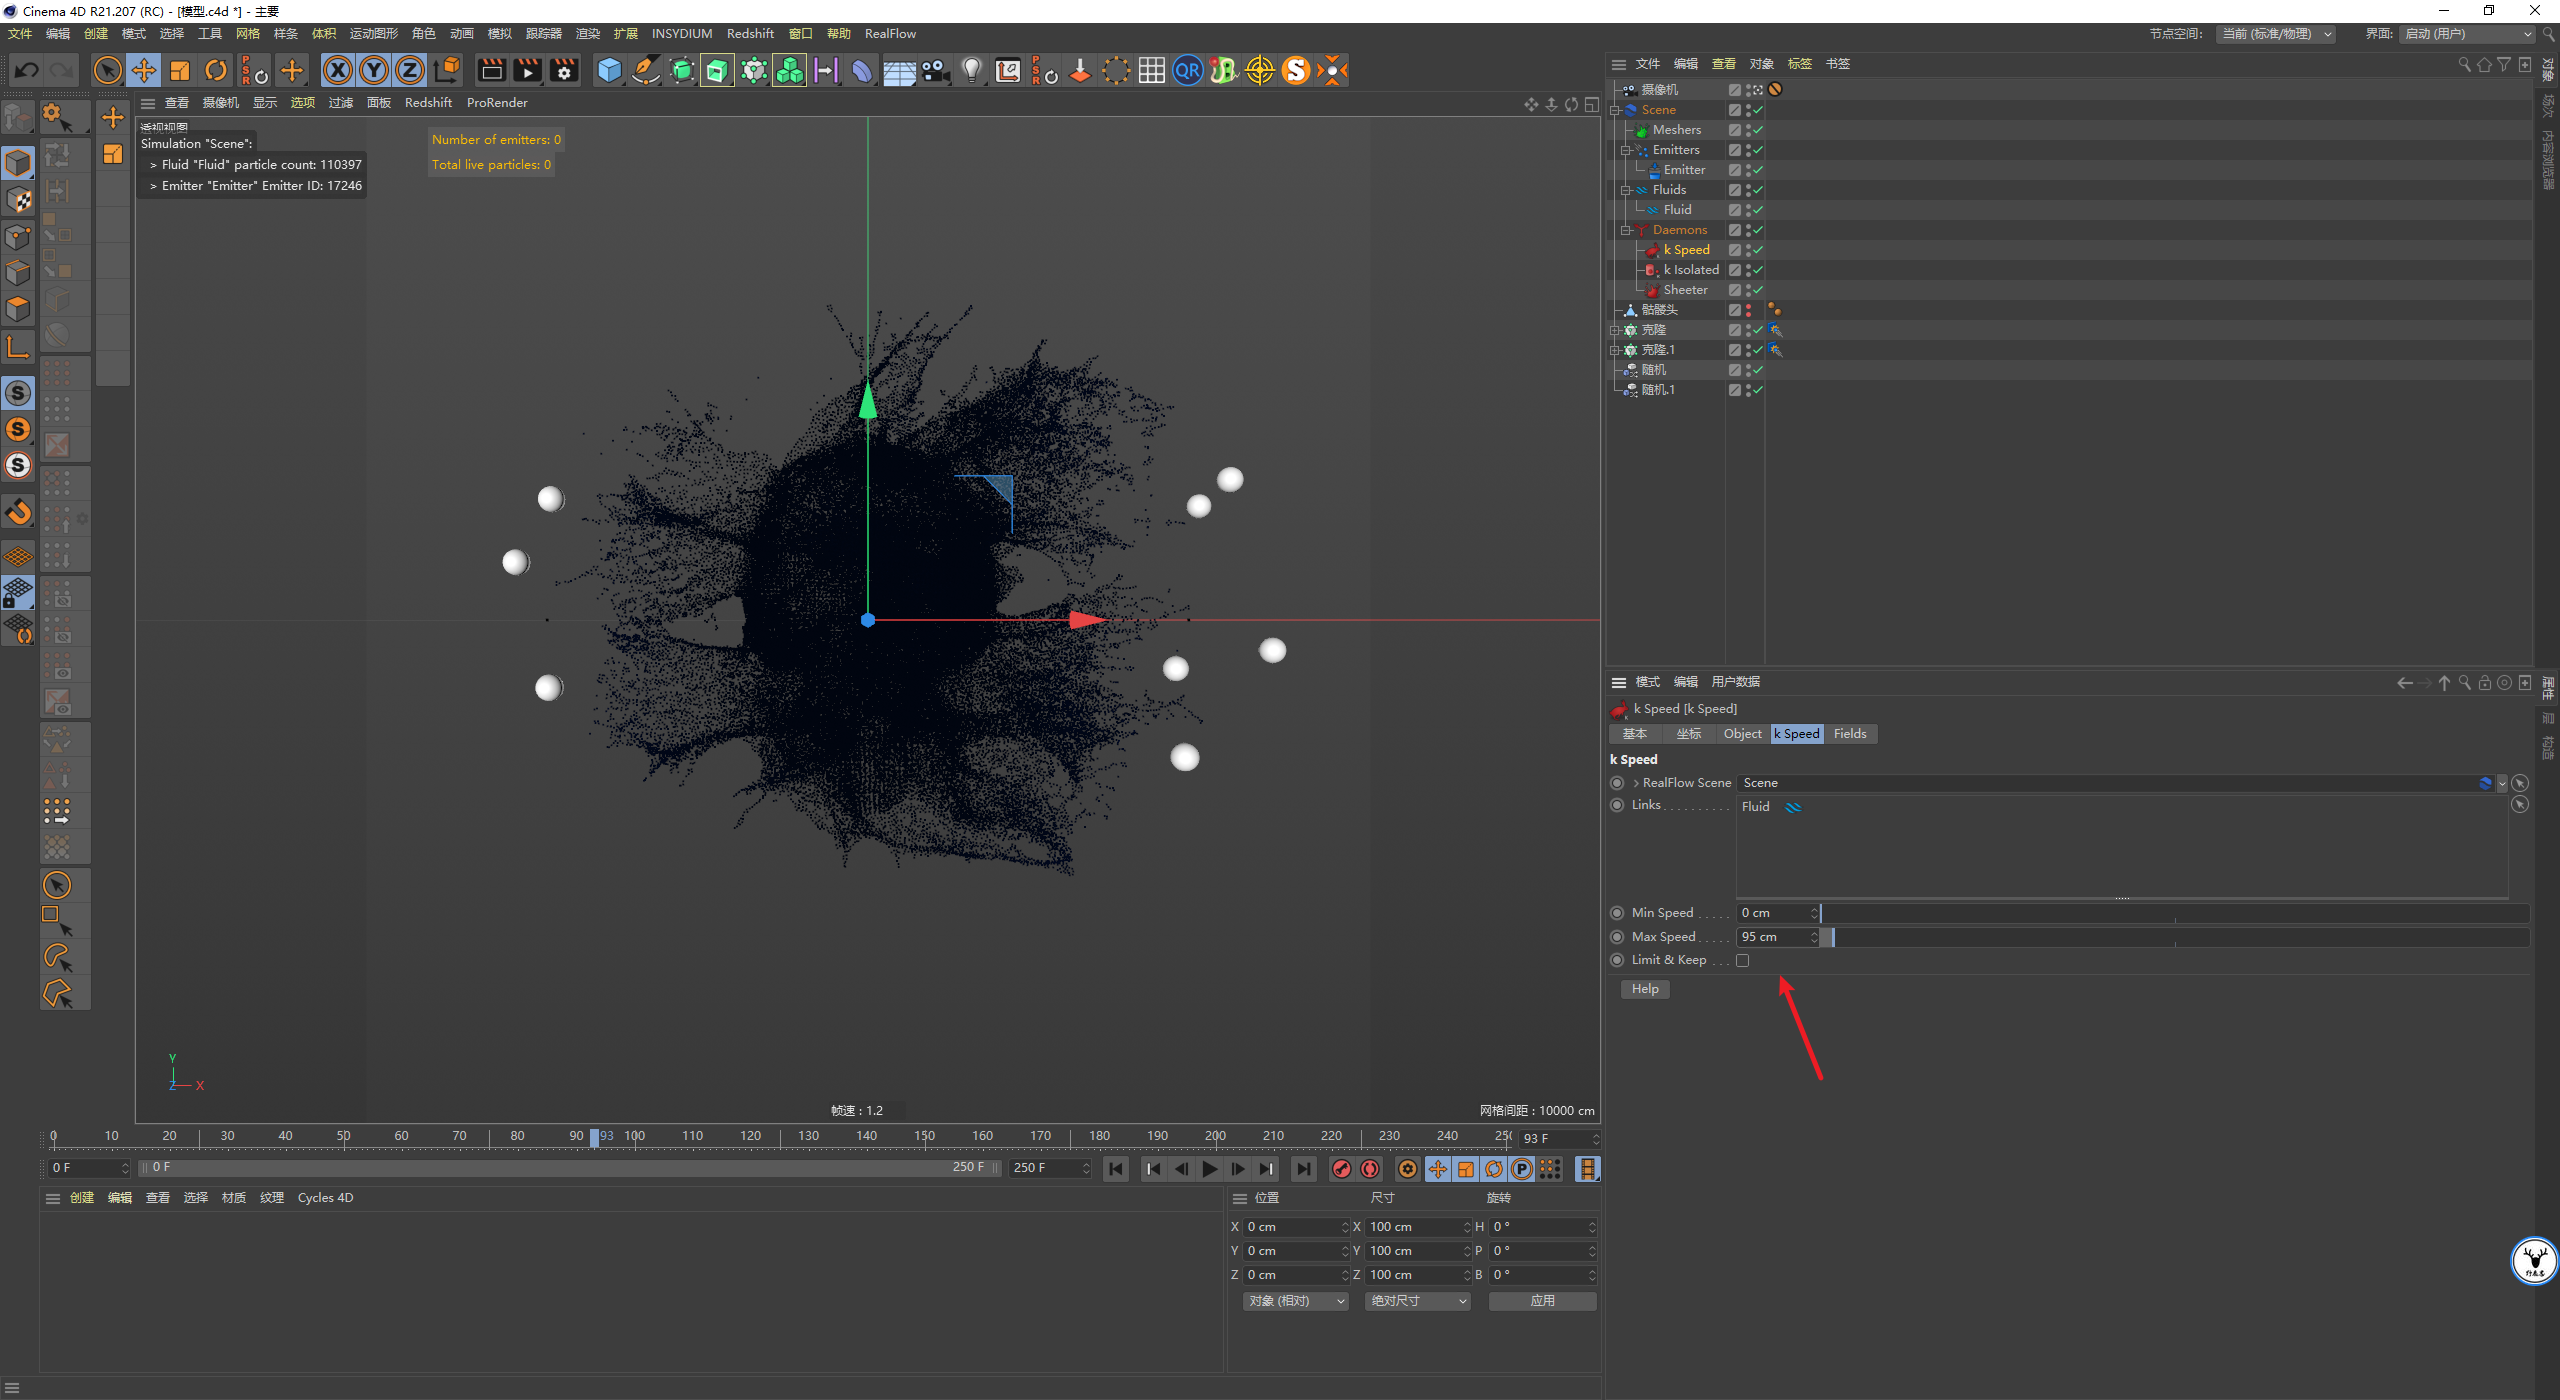Select the Rotate tool in toolbar
Screen dimensions: 2560x1400
pos(216,70)
